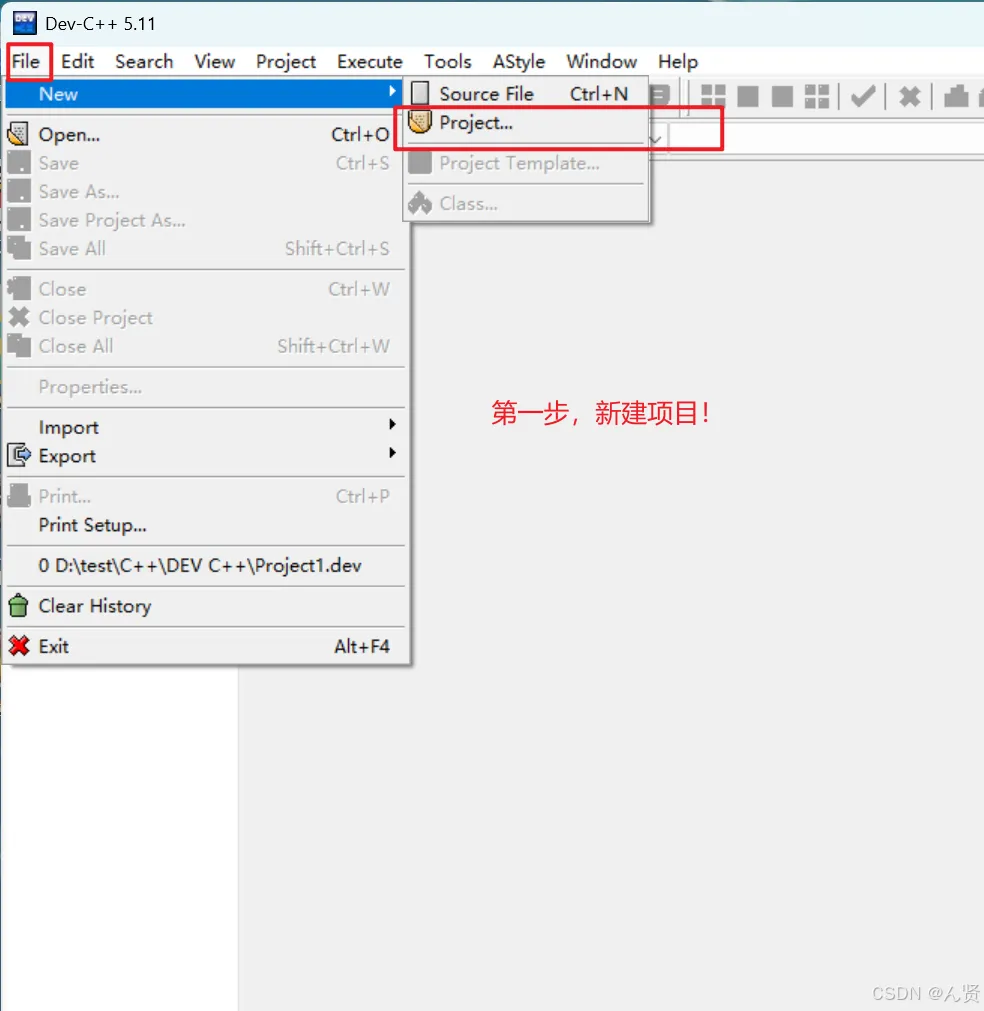Open the Help menu
Image resolution: width=984 pixels, height=1011 pixels.
(x=678, y=61)
